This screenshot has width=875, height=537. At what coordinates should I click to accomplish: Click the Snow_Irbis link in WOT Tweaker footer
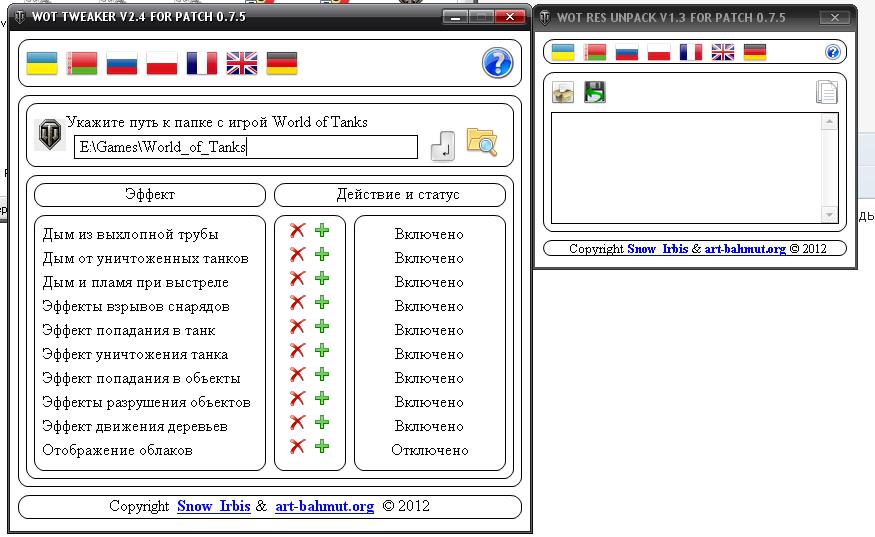(211, 506)
